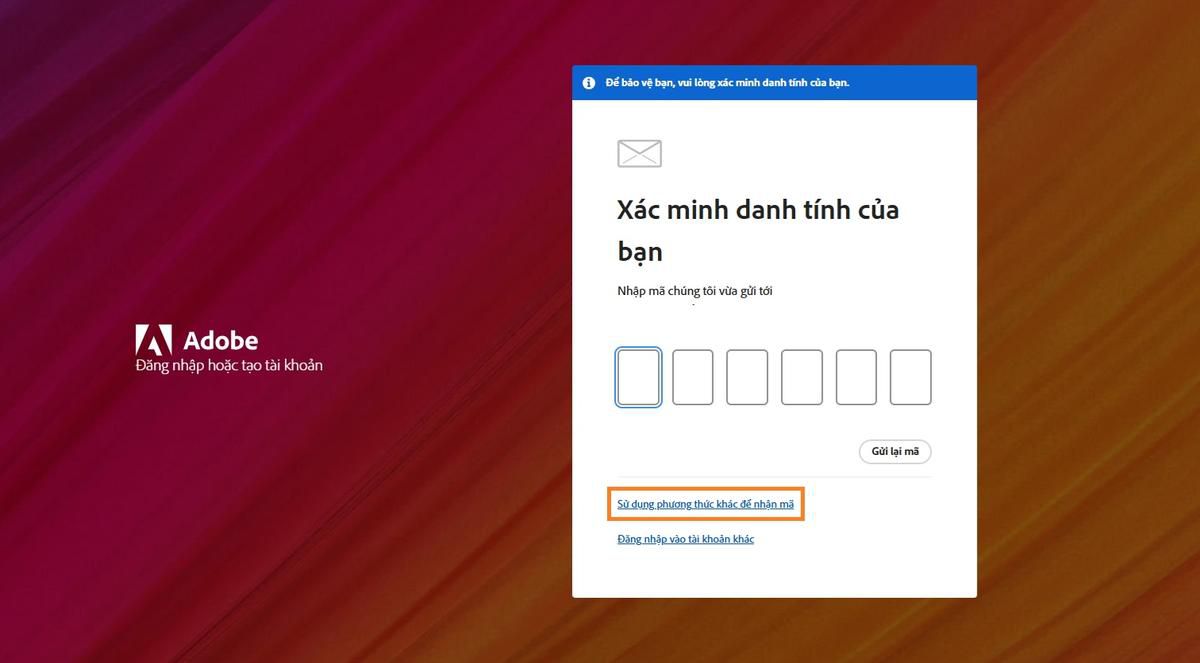Screen dimensions: 1200x663
Task: Click the 'Xác minh danh tính của bạn' heading
Action: [x=758, y=230]
